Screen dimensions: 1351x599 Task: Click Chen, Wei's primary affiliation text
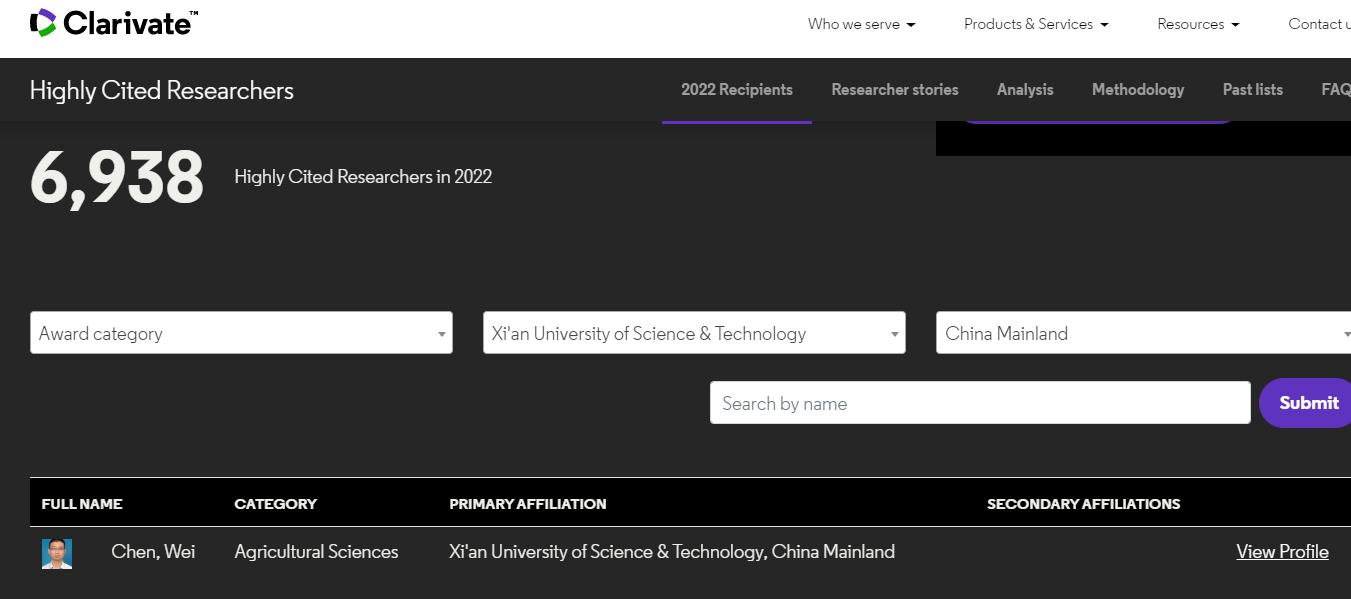672,552
